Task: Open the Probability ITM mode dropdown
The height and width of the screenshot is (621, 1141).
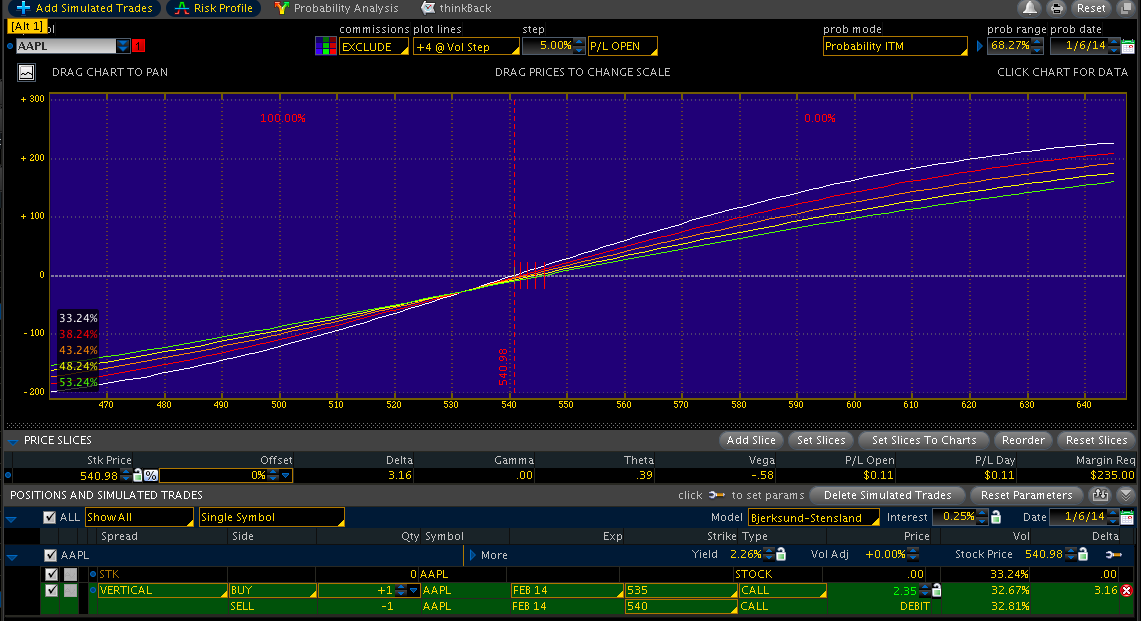Action: tap(896, 46)
